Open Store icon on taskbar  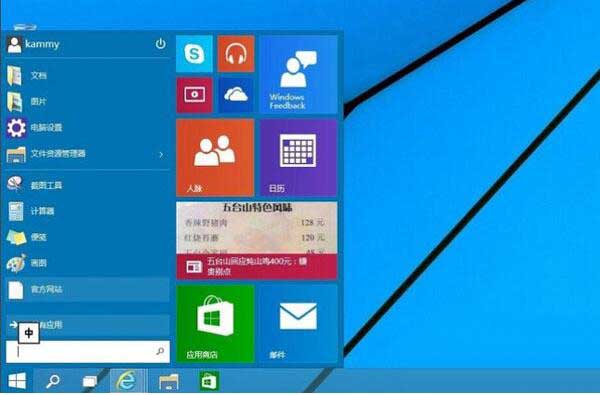point(209,381)
